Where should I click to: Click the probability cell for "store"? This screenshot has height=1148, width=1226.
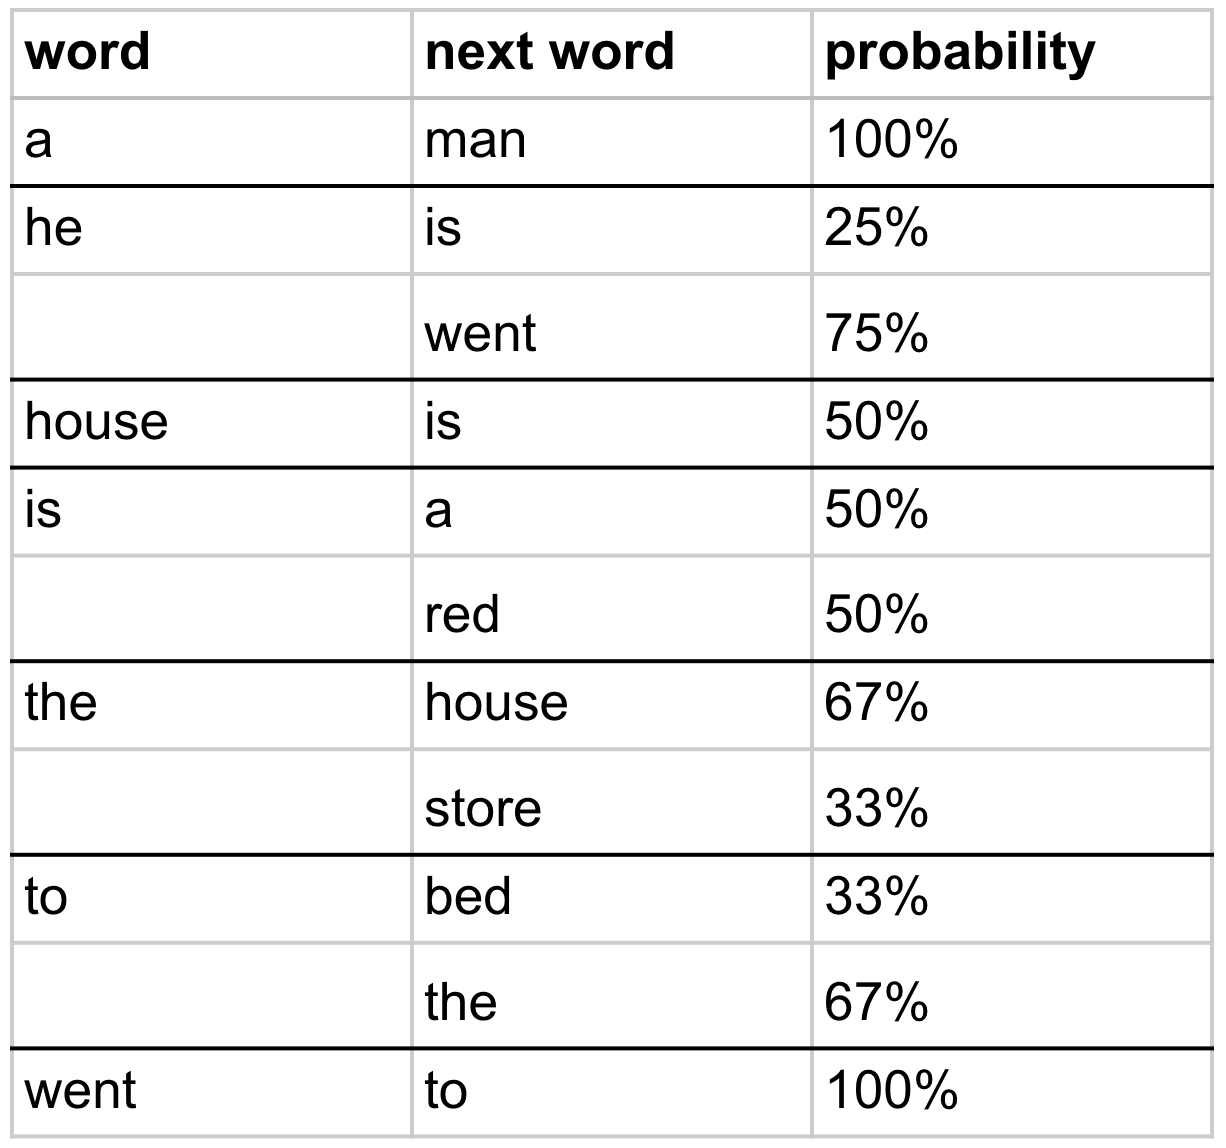coord(876,807)
